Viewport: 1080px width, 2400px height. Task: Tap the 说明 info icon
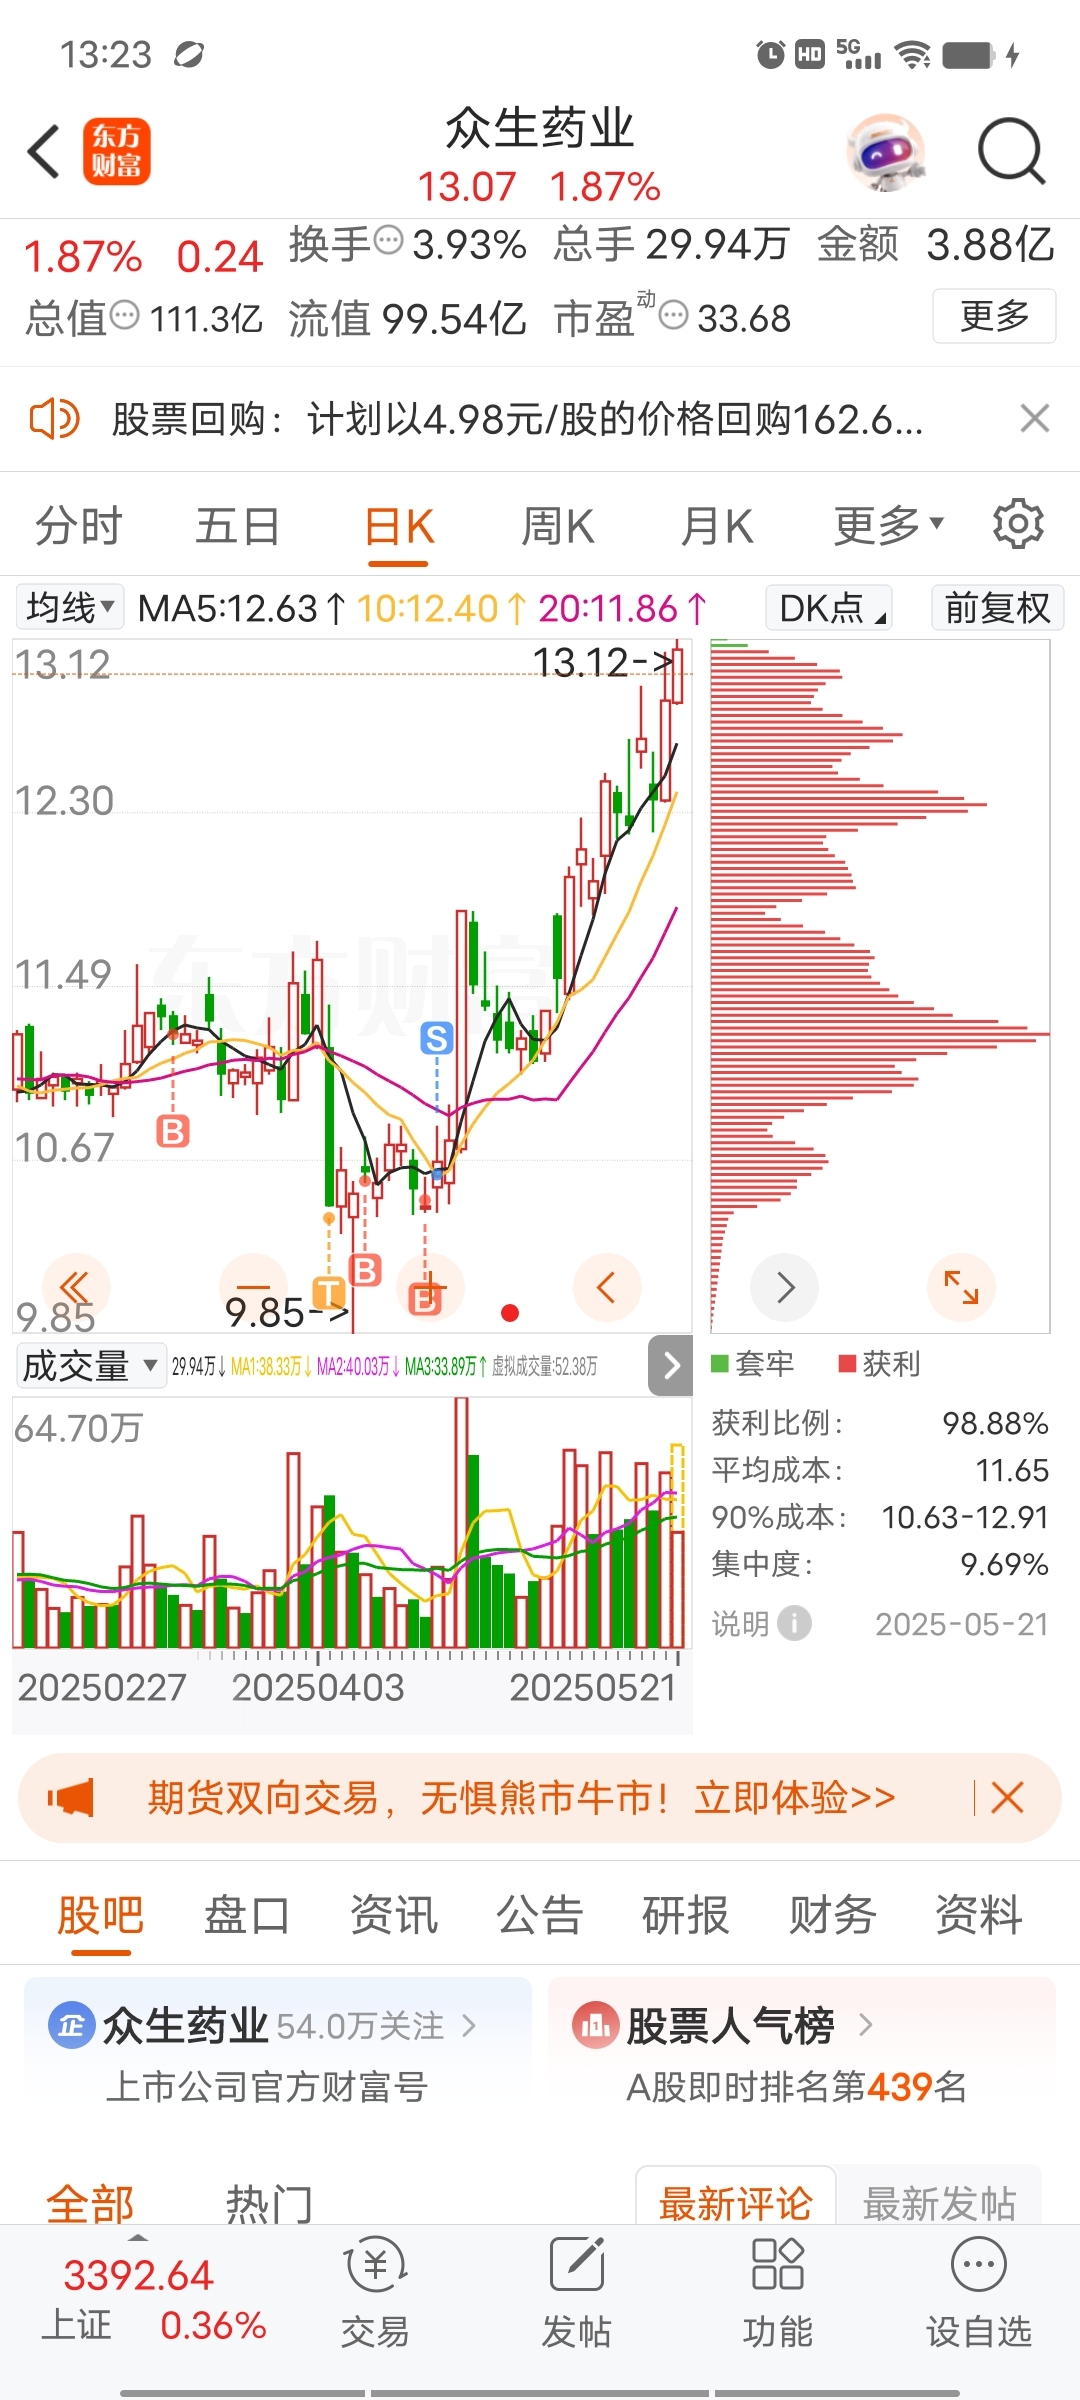(x=795, y=1623)
